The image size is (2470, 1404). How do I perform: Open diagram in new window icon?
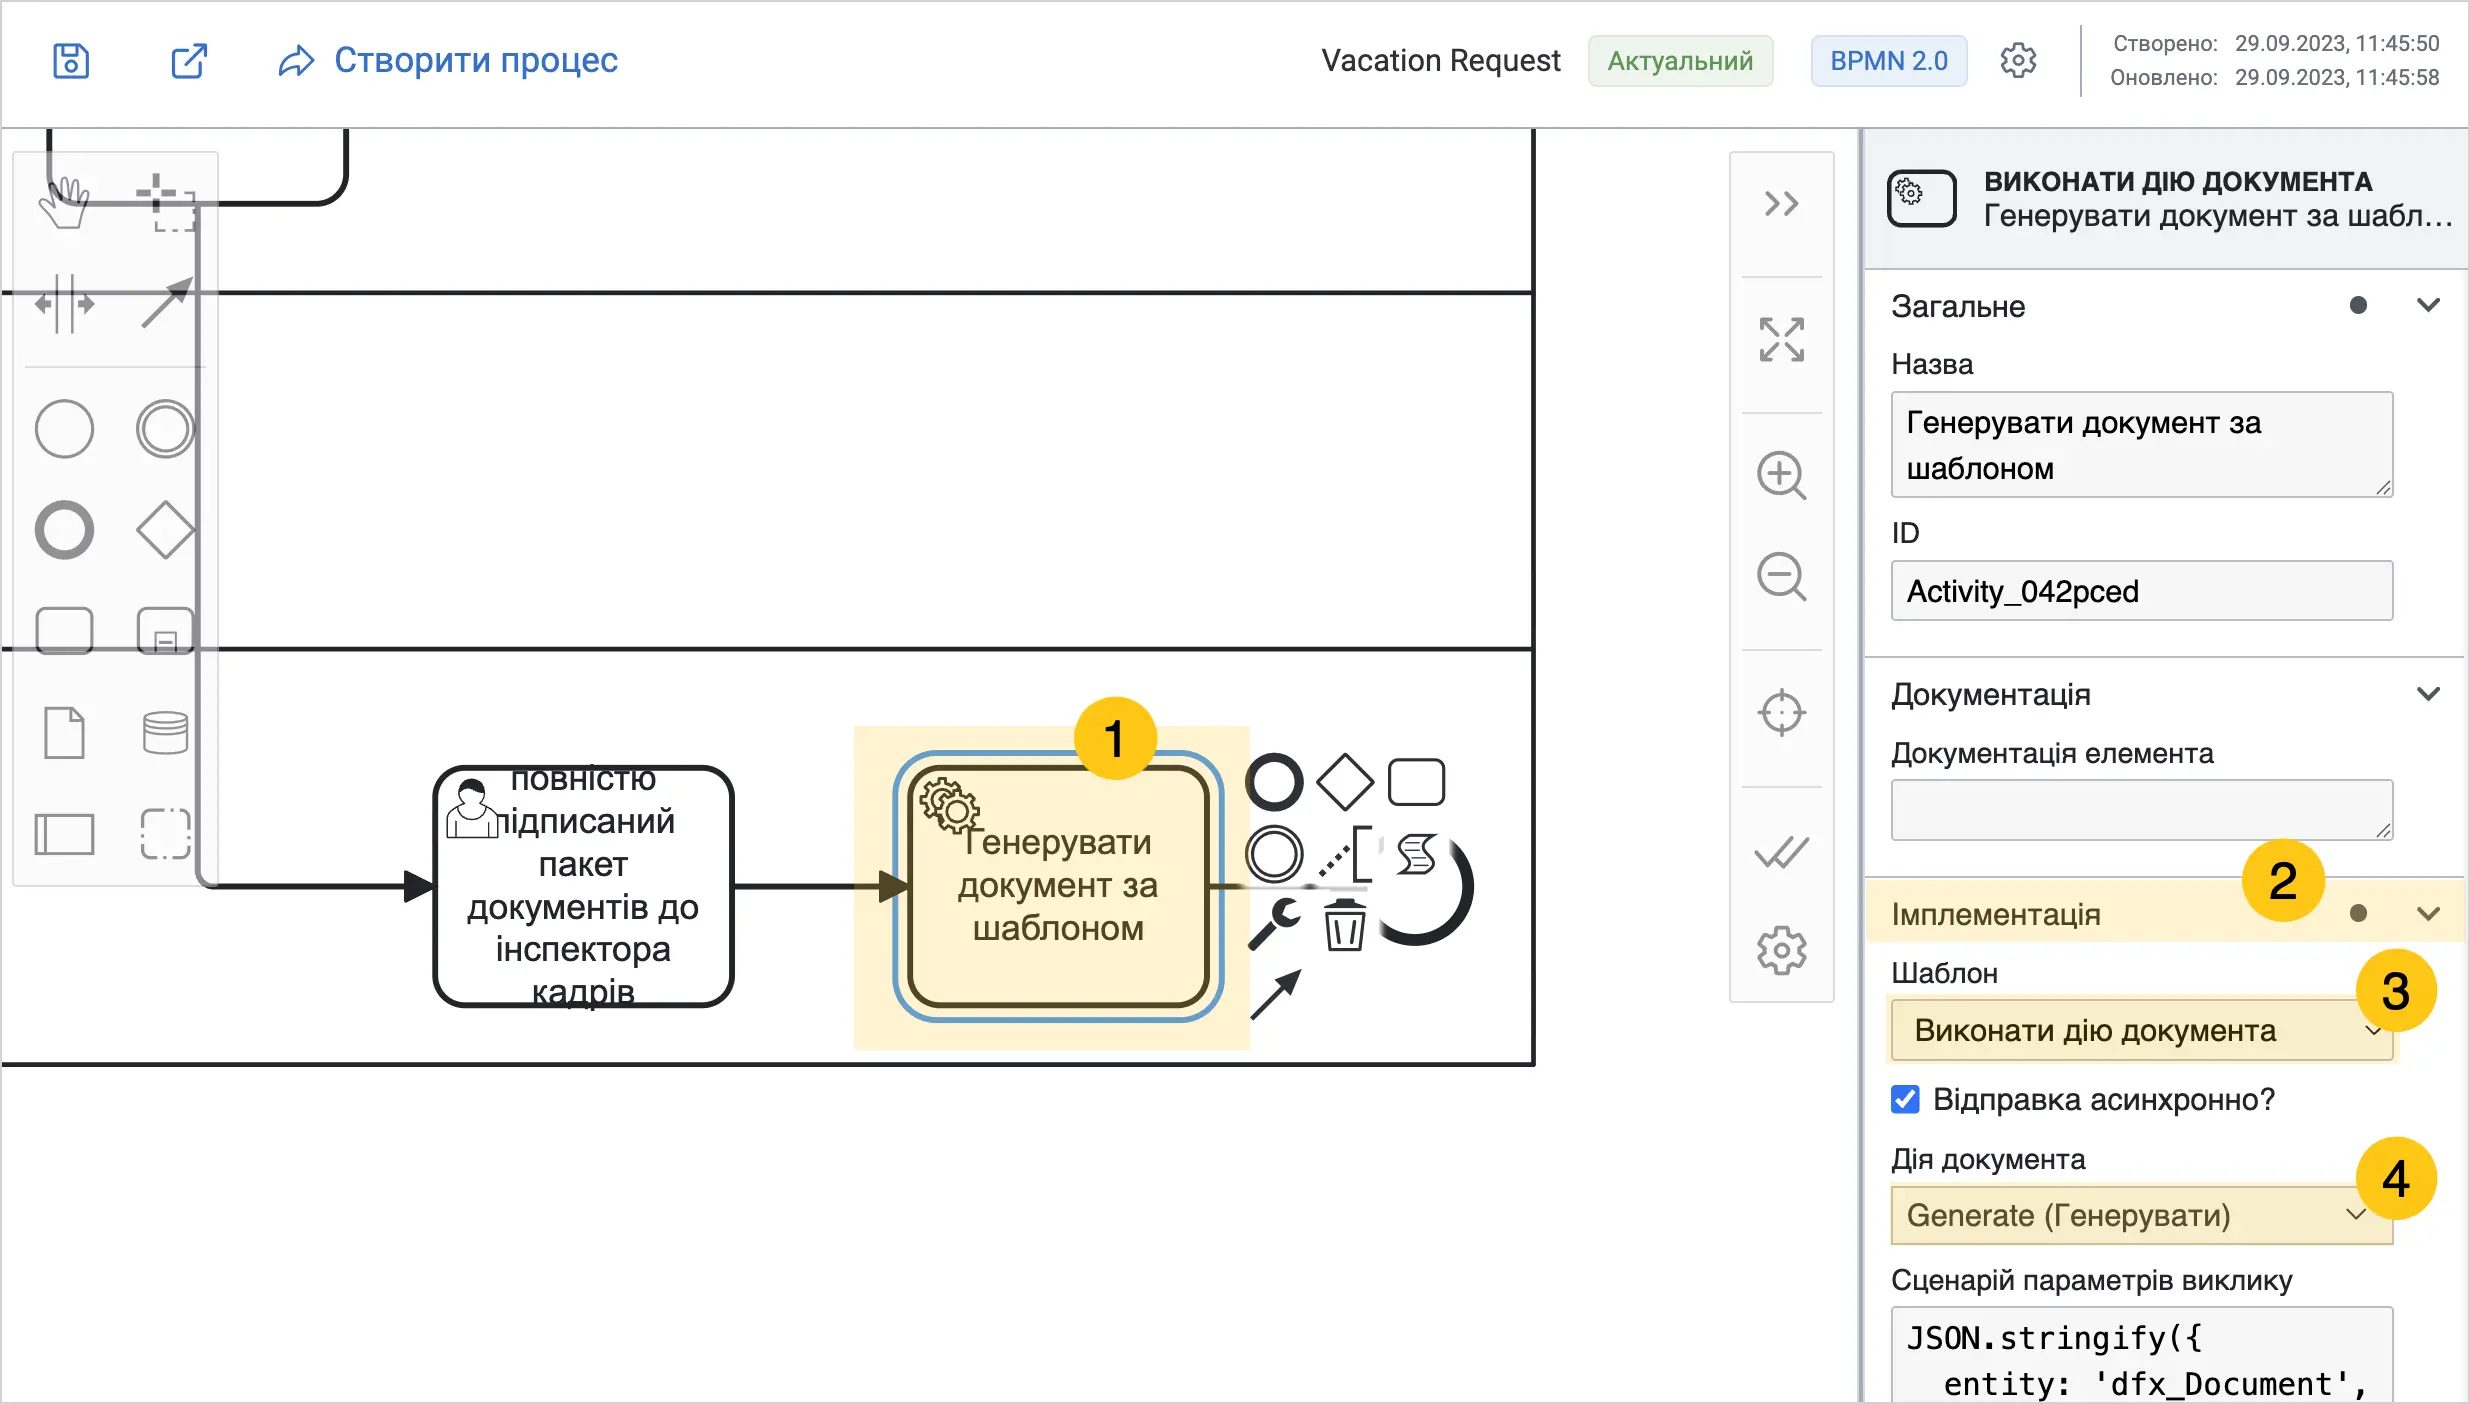point(188,61)
